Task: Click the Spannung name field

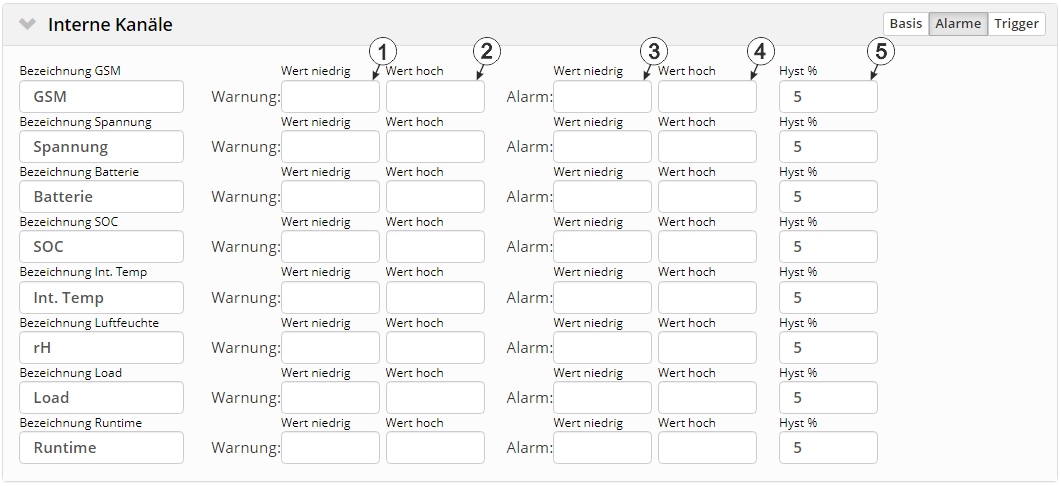Action: 101,147
